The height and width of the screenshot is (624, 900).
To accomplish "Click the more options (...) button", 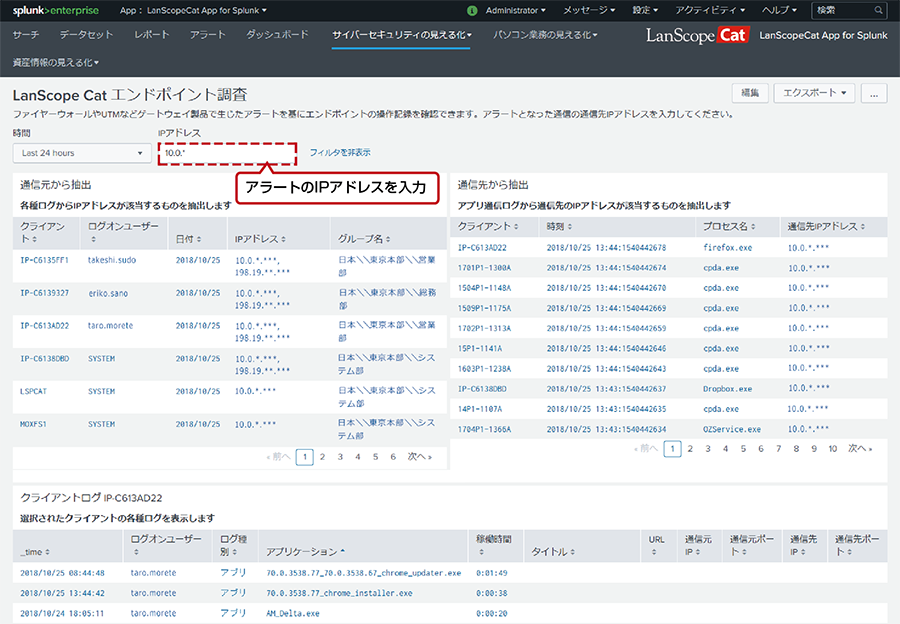I will 874,93.
